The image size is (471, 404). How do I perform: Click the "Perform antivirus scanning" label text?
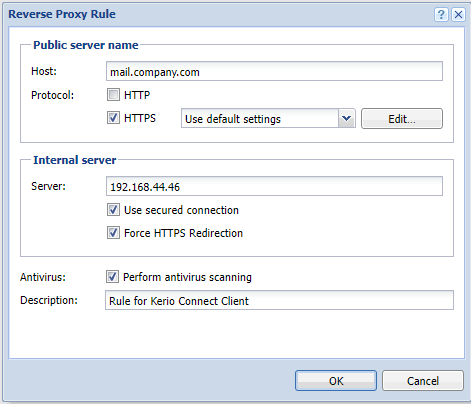[187, 277]
